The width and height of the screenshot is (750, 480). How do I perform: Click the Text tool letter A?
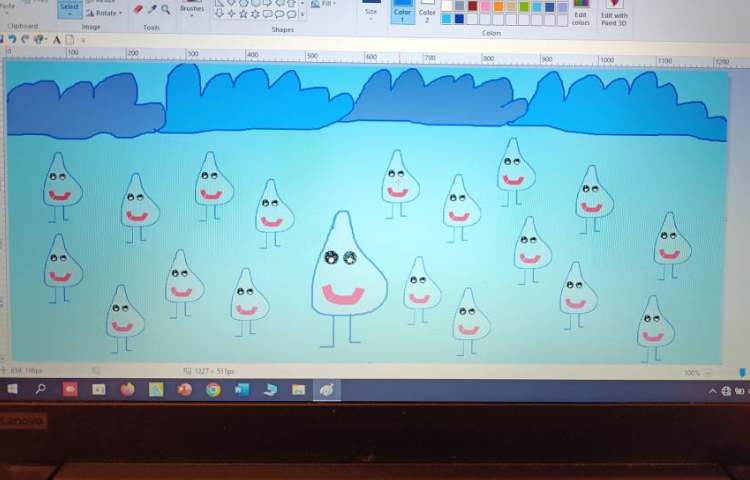point(56,40)
